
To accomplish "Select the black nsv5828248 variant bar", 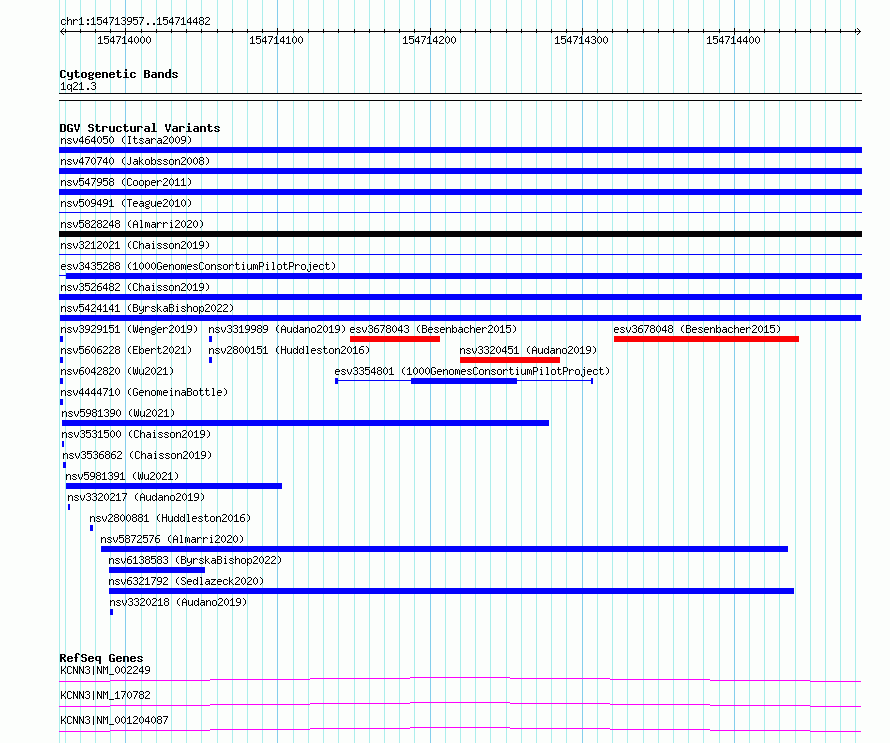I will pos(460,234).
